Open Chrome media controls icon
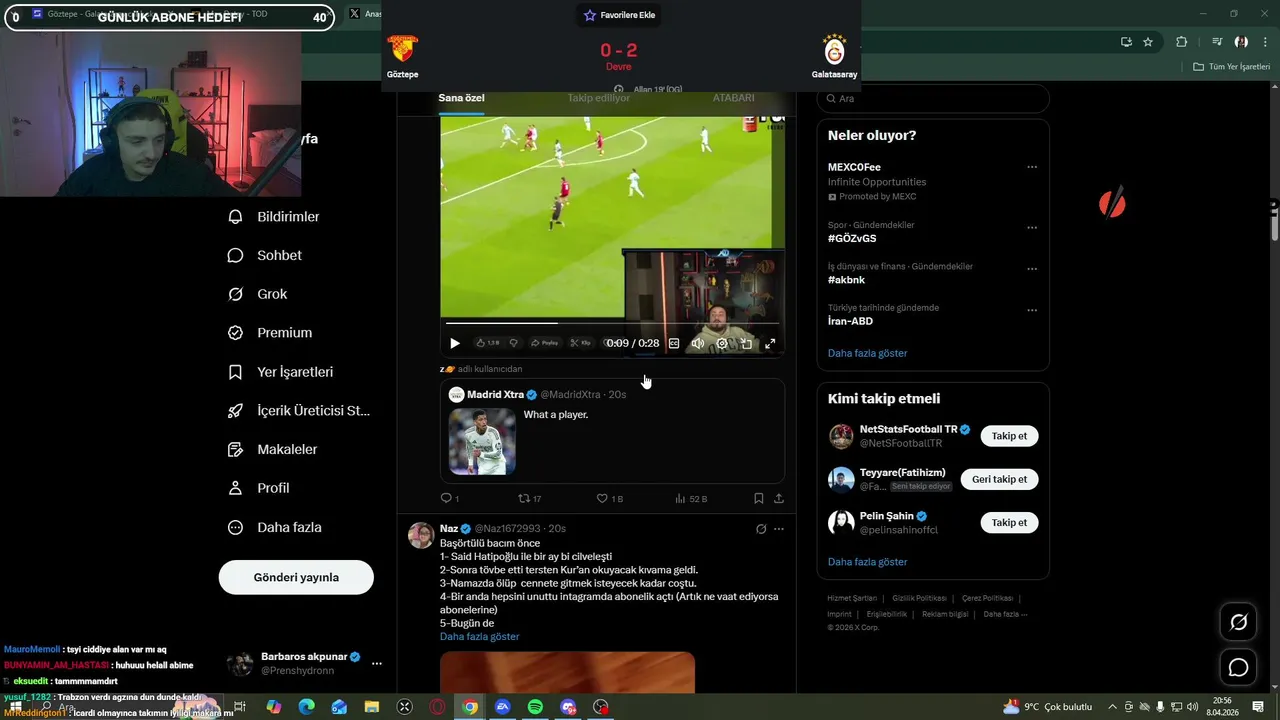Screen dimensions: 1280x720 coord(1217,42)
